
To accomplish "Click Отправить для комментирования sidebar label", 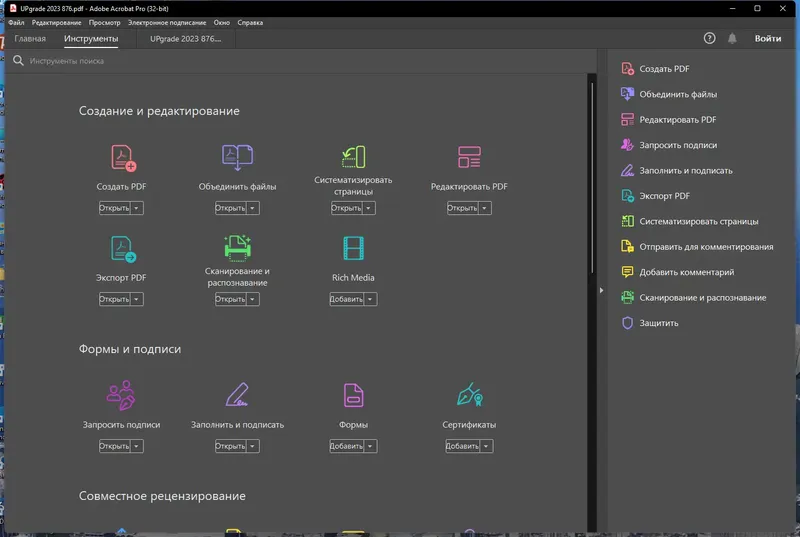I will (706, 246).
